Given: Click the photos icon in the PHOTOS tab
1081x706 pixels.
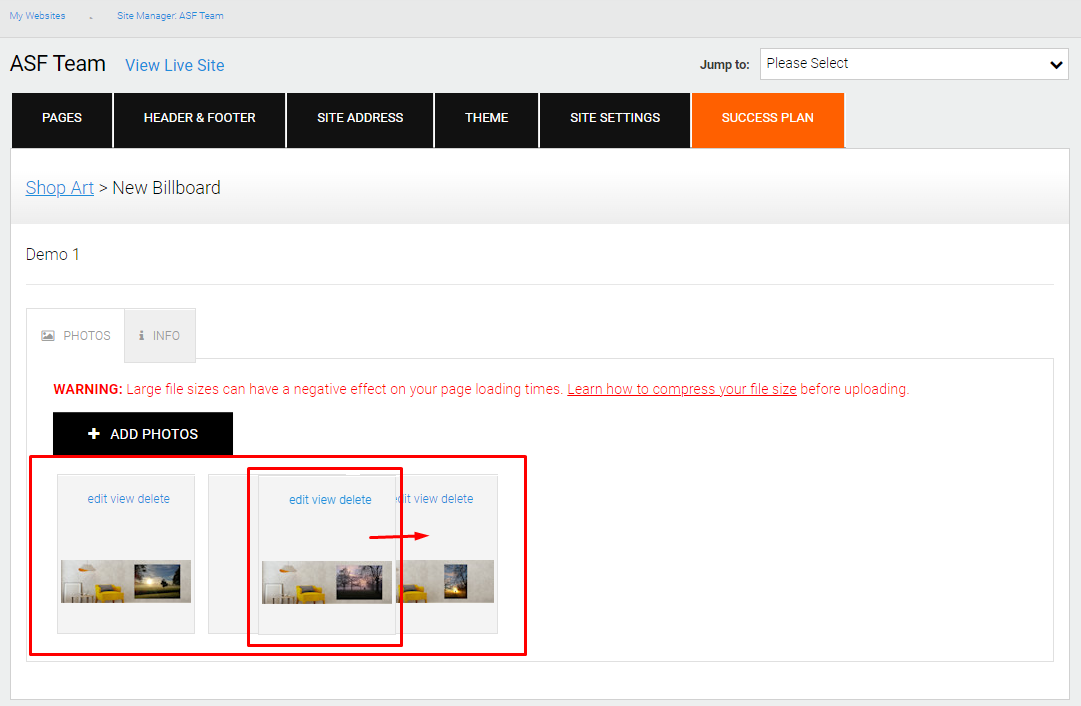Looking at the screenshot, I should 48,336.
